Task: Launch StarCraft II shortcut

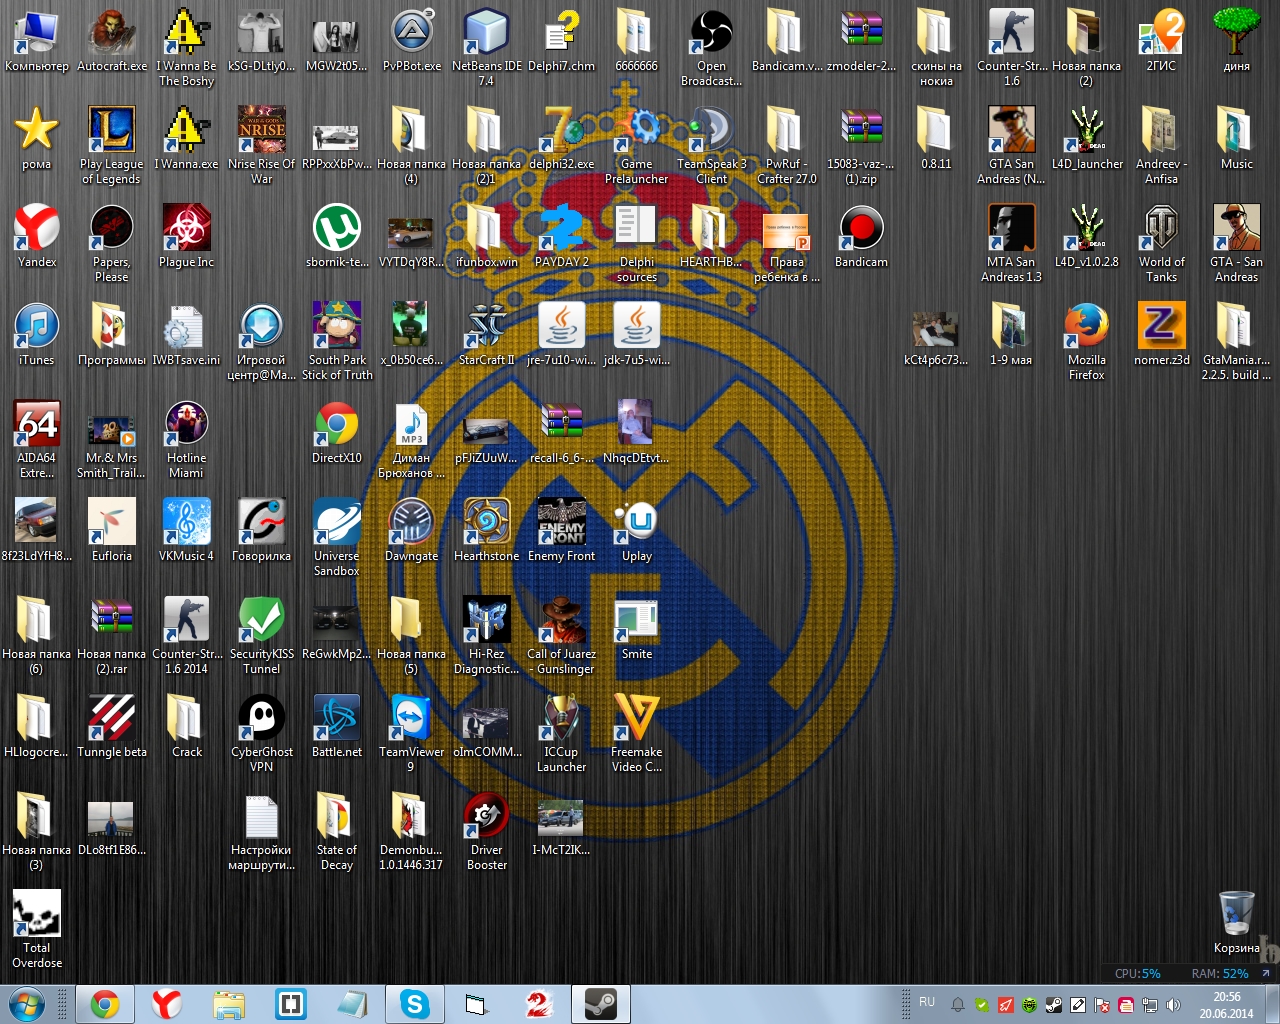Action: [x=486, y=335]
